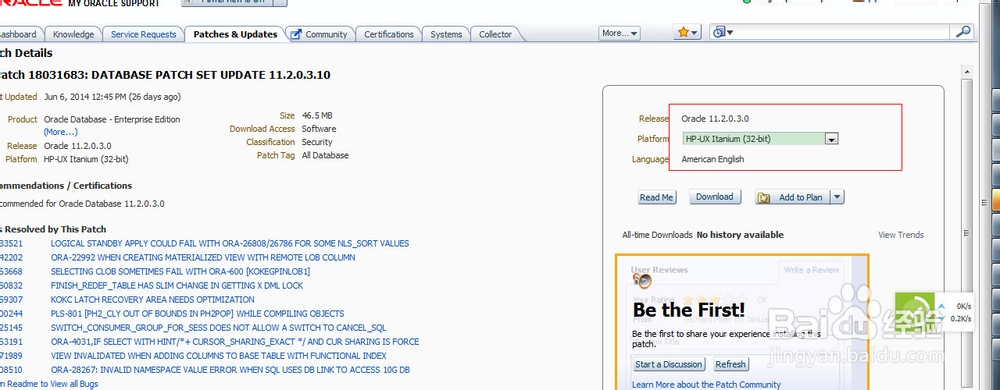Open the recent searches clock icon
Screen dimensions: 1000x390
[723, 32]
